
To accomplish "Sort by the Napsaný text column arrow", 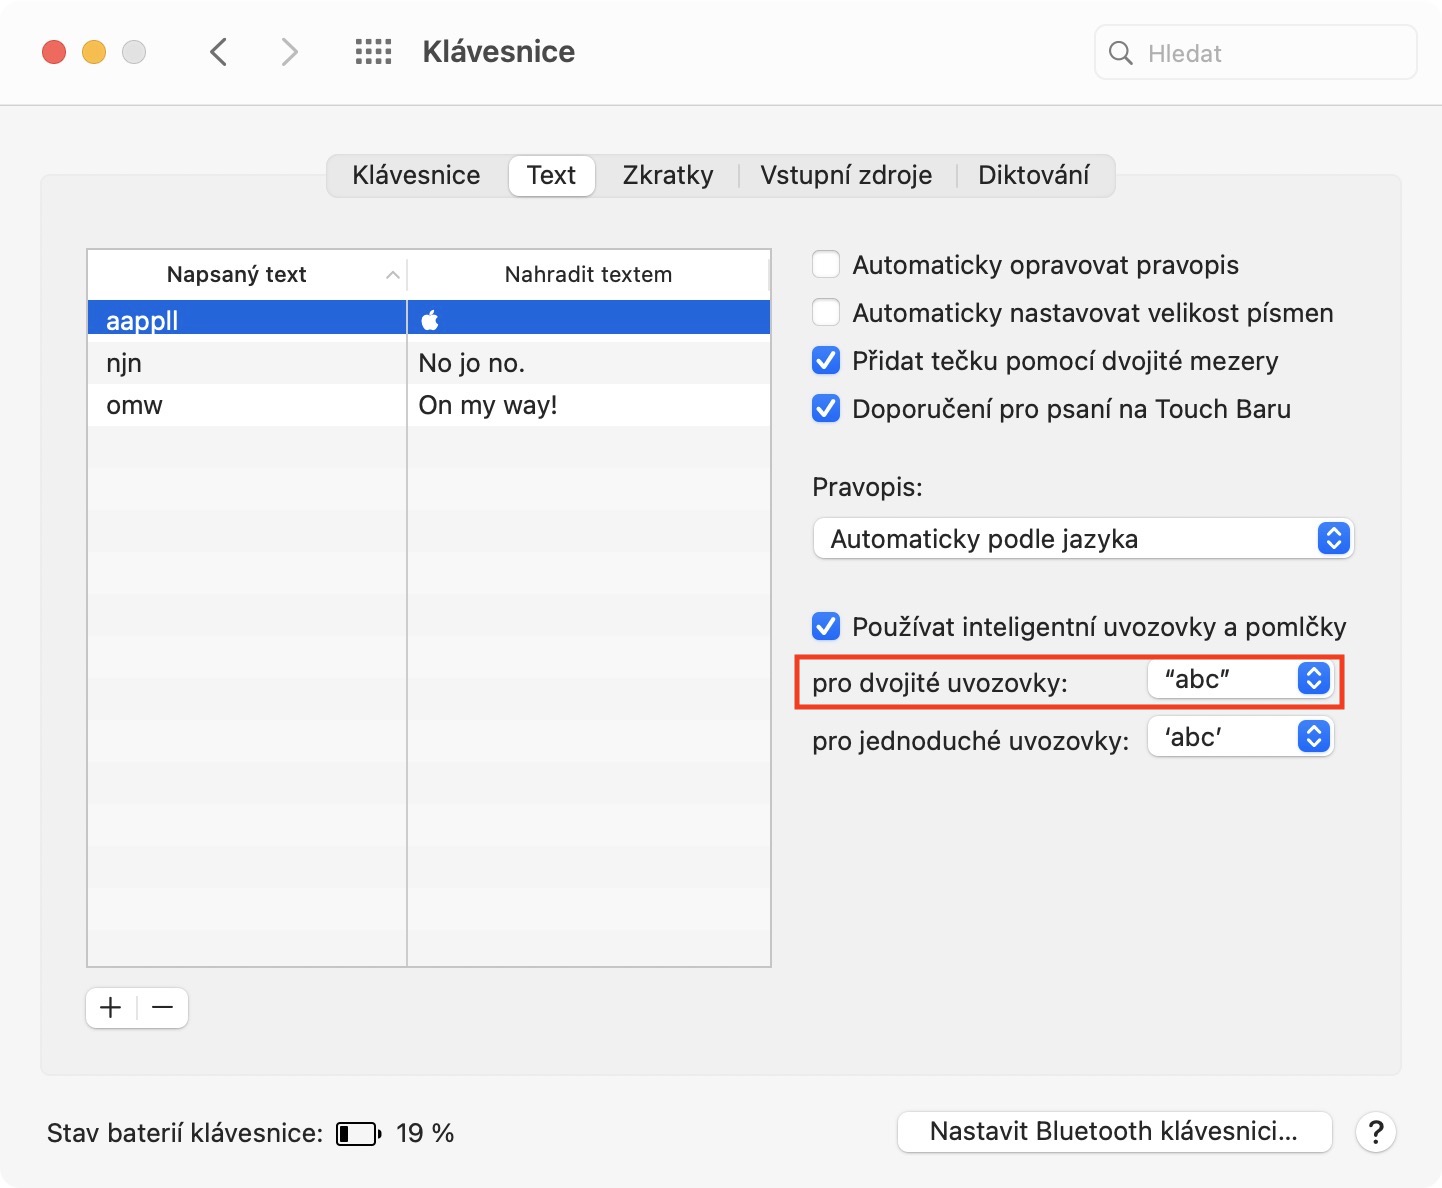I will (x=393, y=275).
